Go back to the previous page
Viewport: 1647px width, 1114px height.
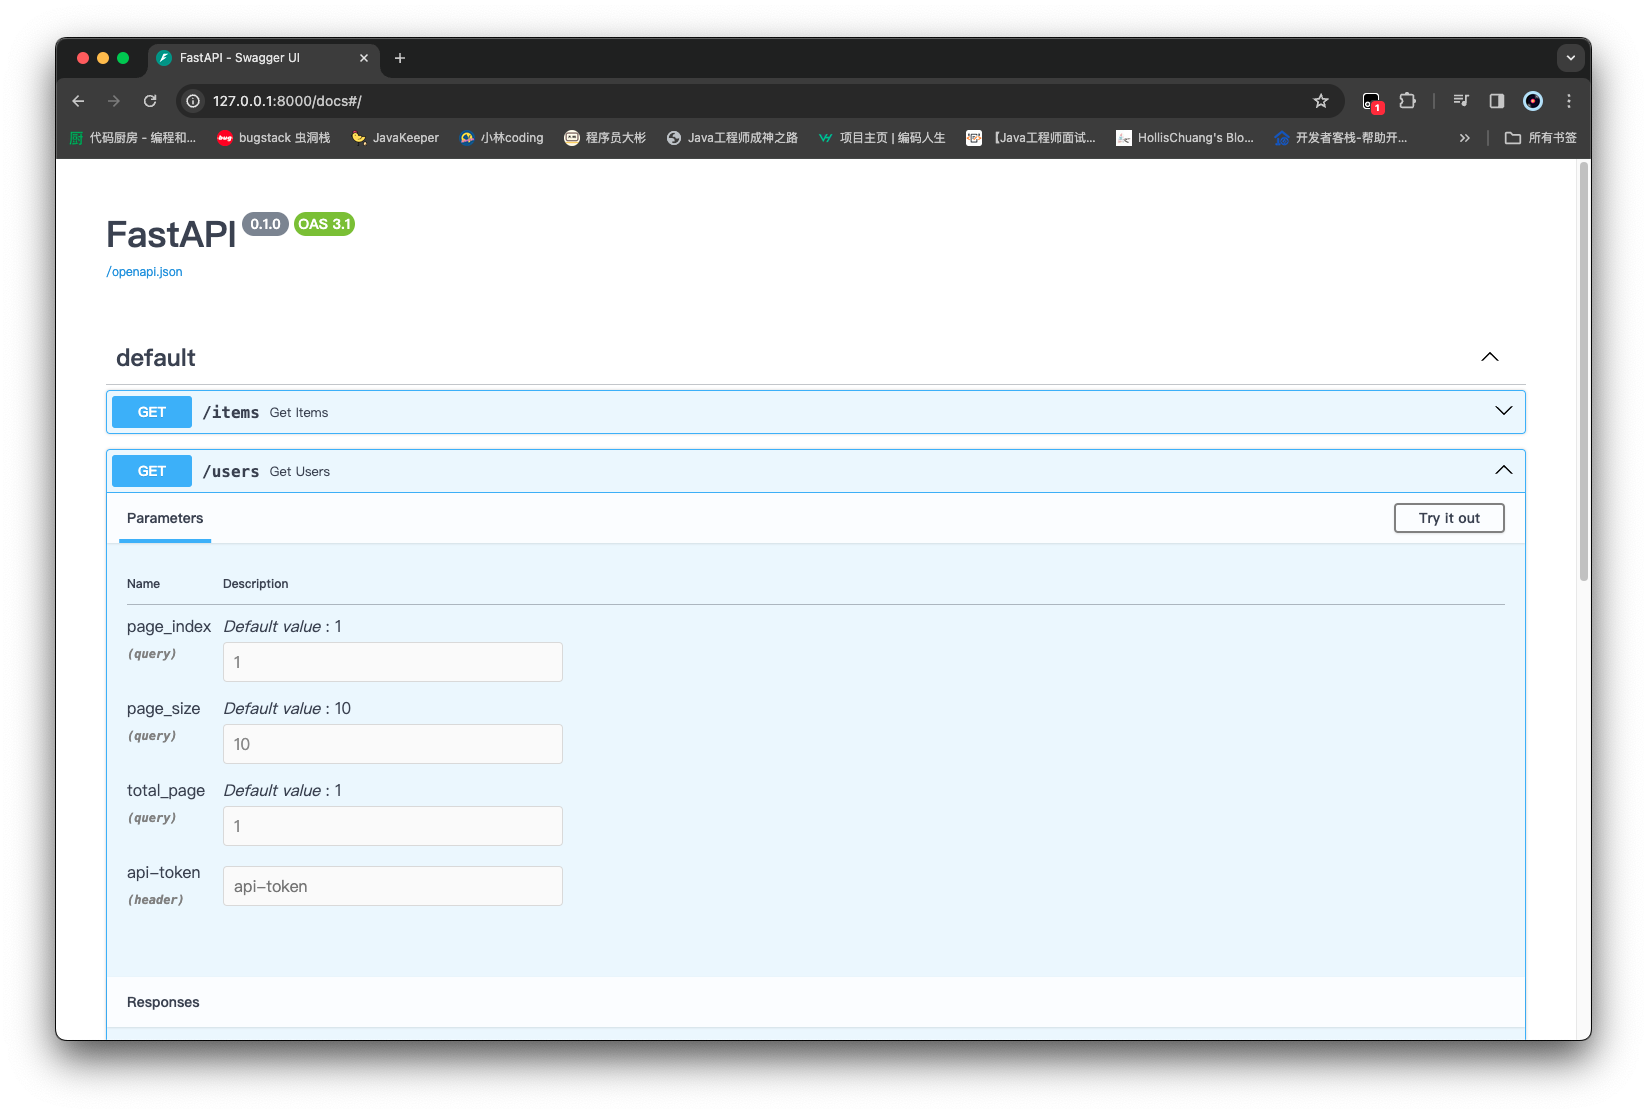click(x=78, y=101)
